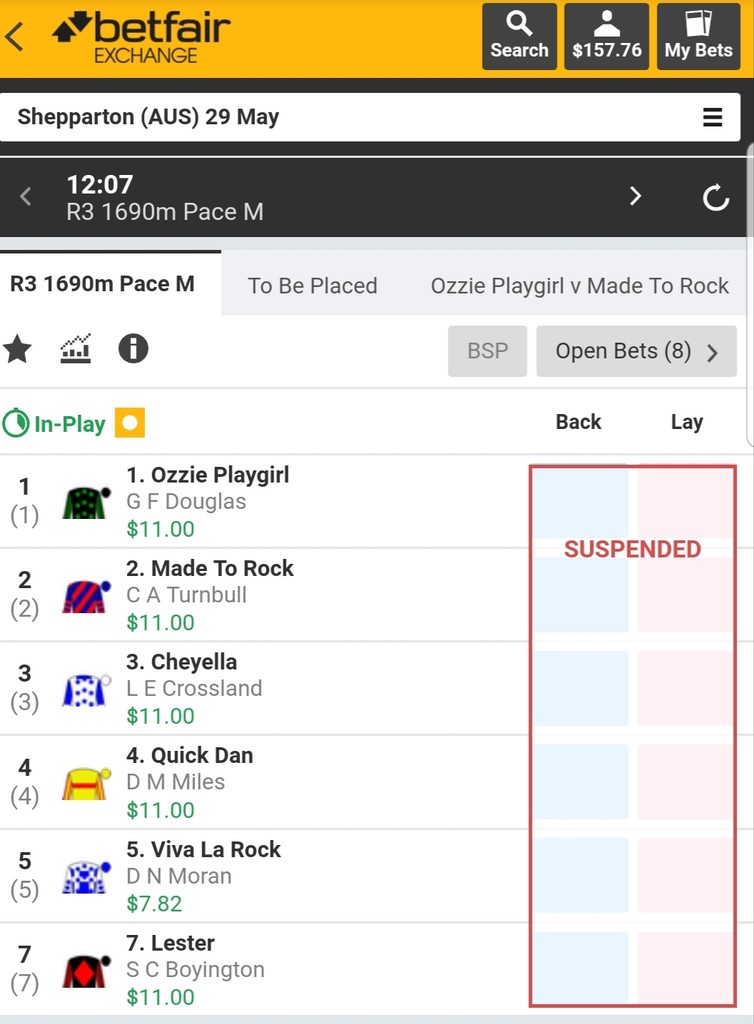Switch to Ozzie Playgirl v Made To Rock tab
754x1024 pixels.
(580, 285)
